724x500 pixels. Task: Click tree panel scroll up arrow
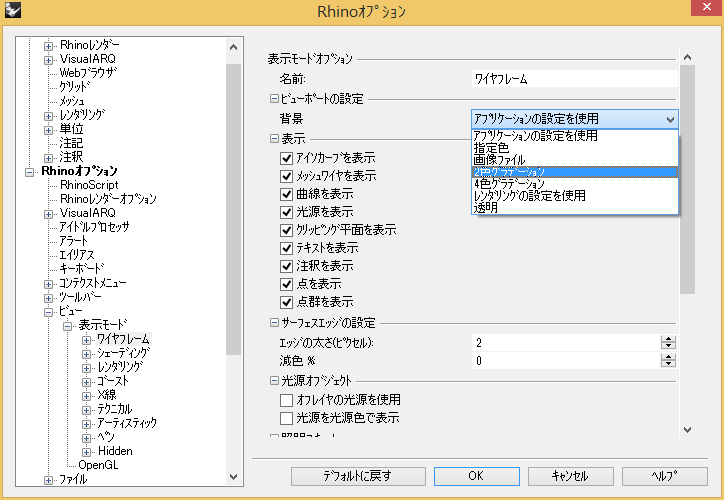233,47
